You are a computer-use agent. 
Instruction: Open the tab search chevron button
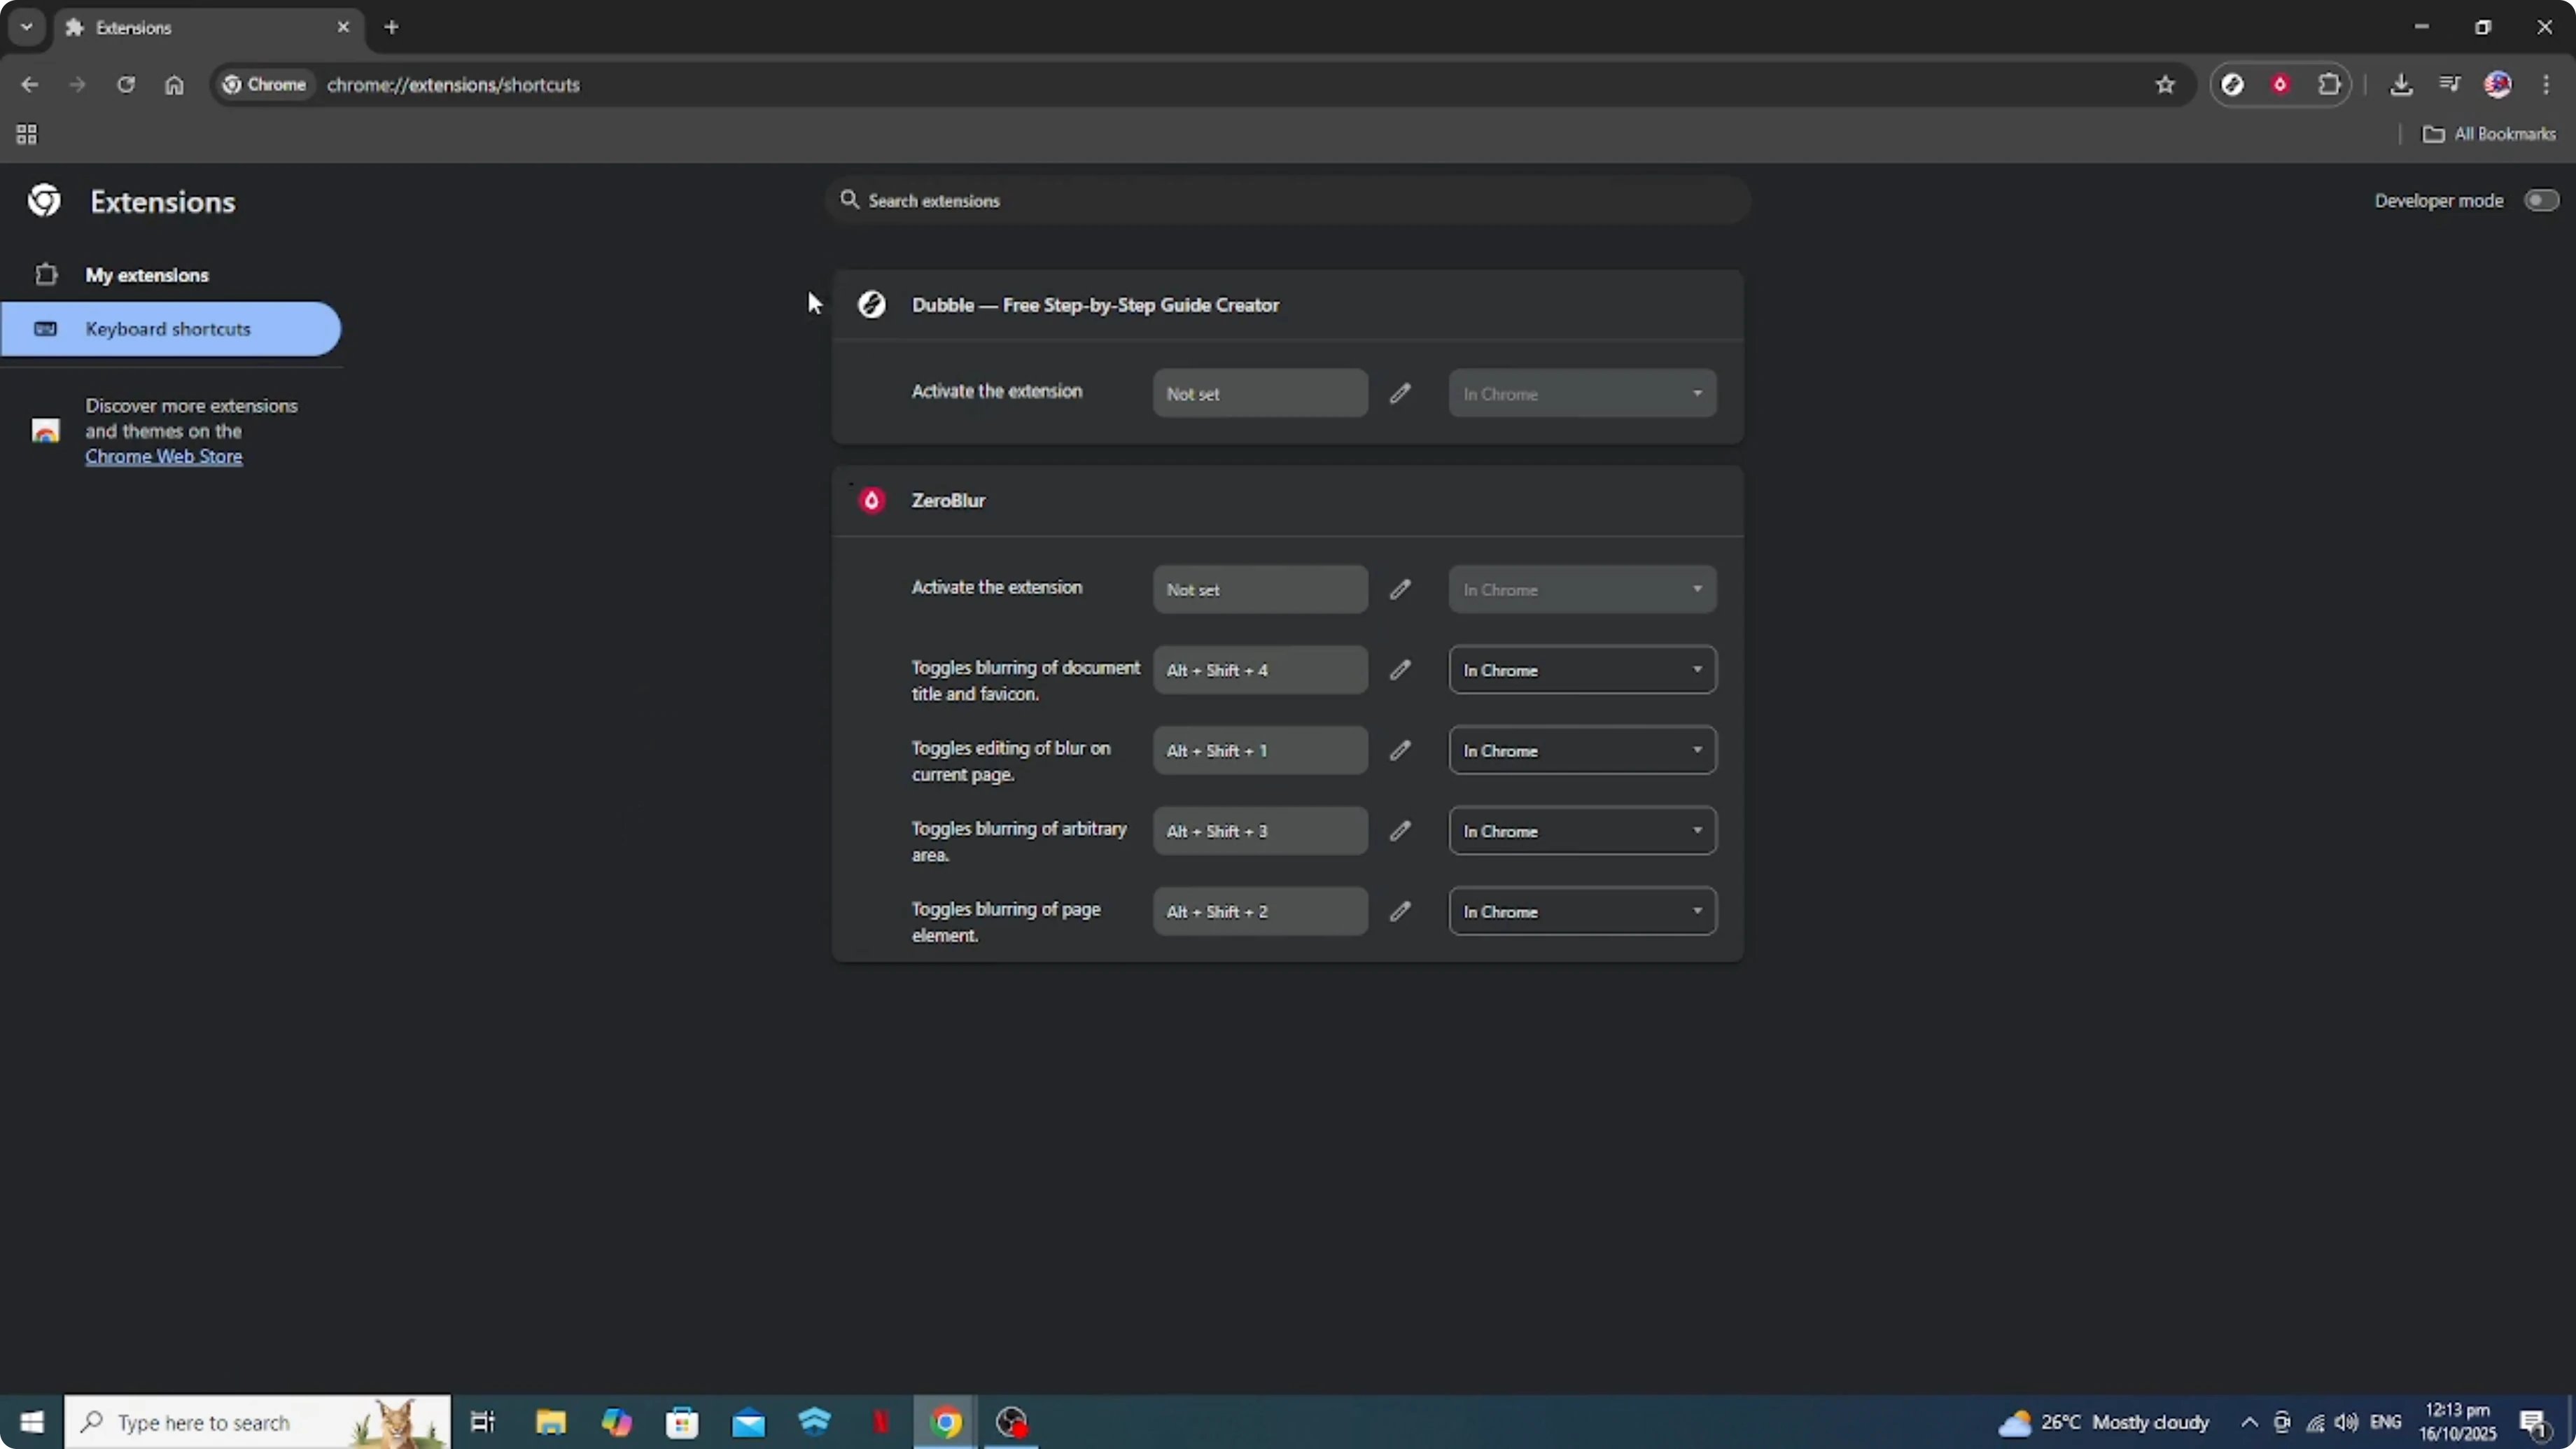coord(27,27)
